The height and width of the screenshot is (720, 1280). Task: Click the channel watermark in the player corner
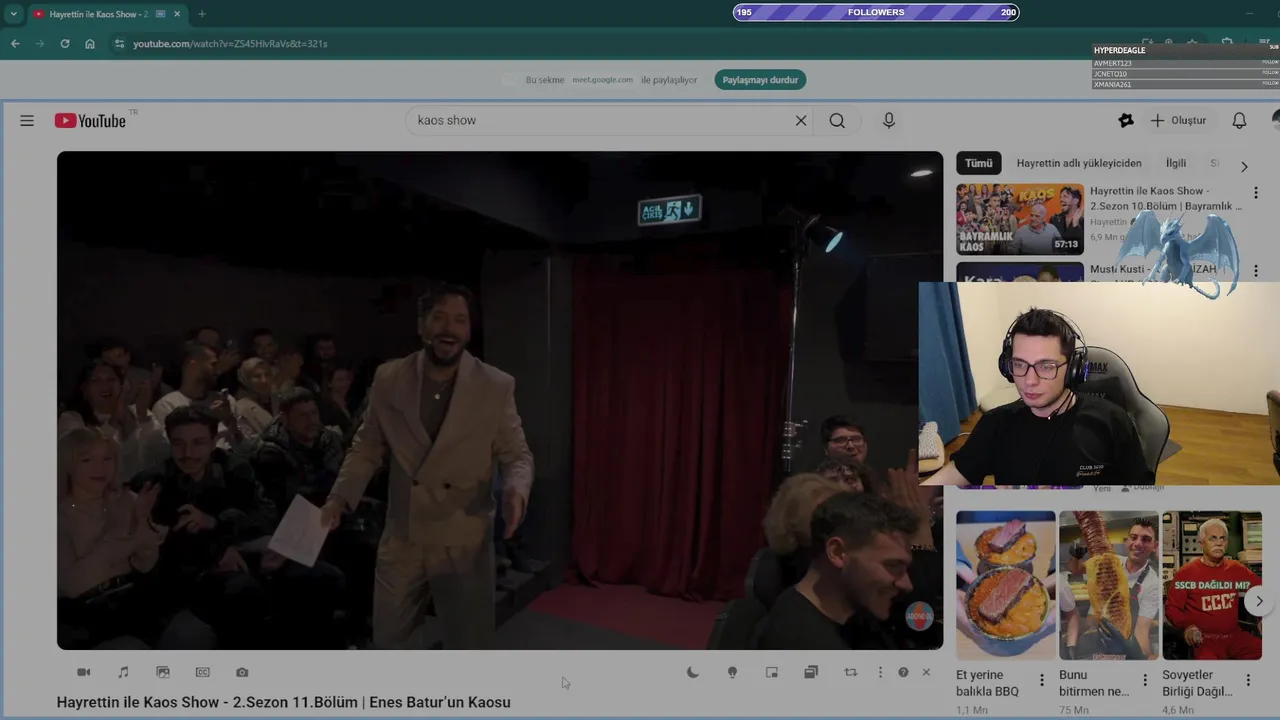click(x=919, y=616)
